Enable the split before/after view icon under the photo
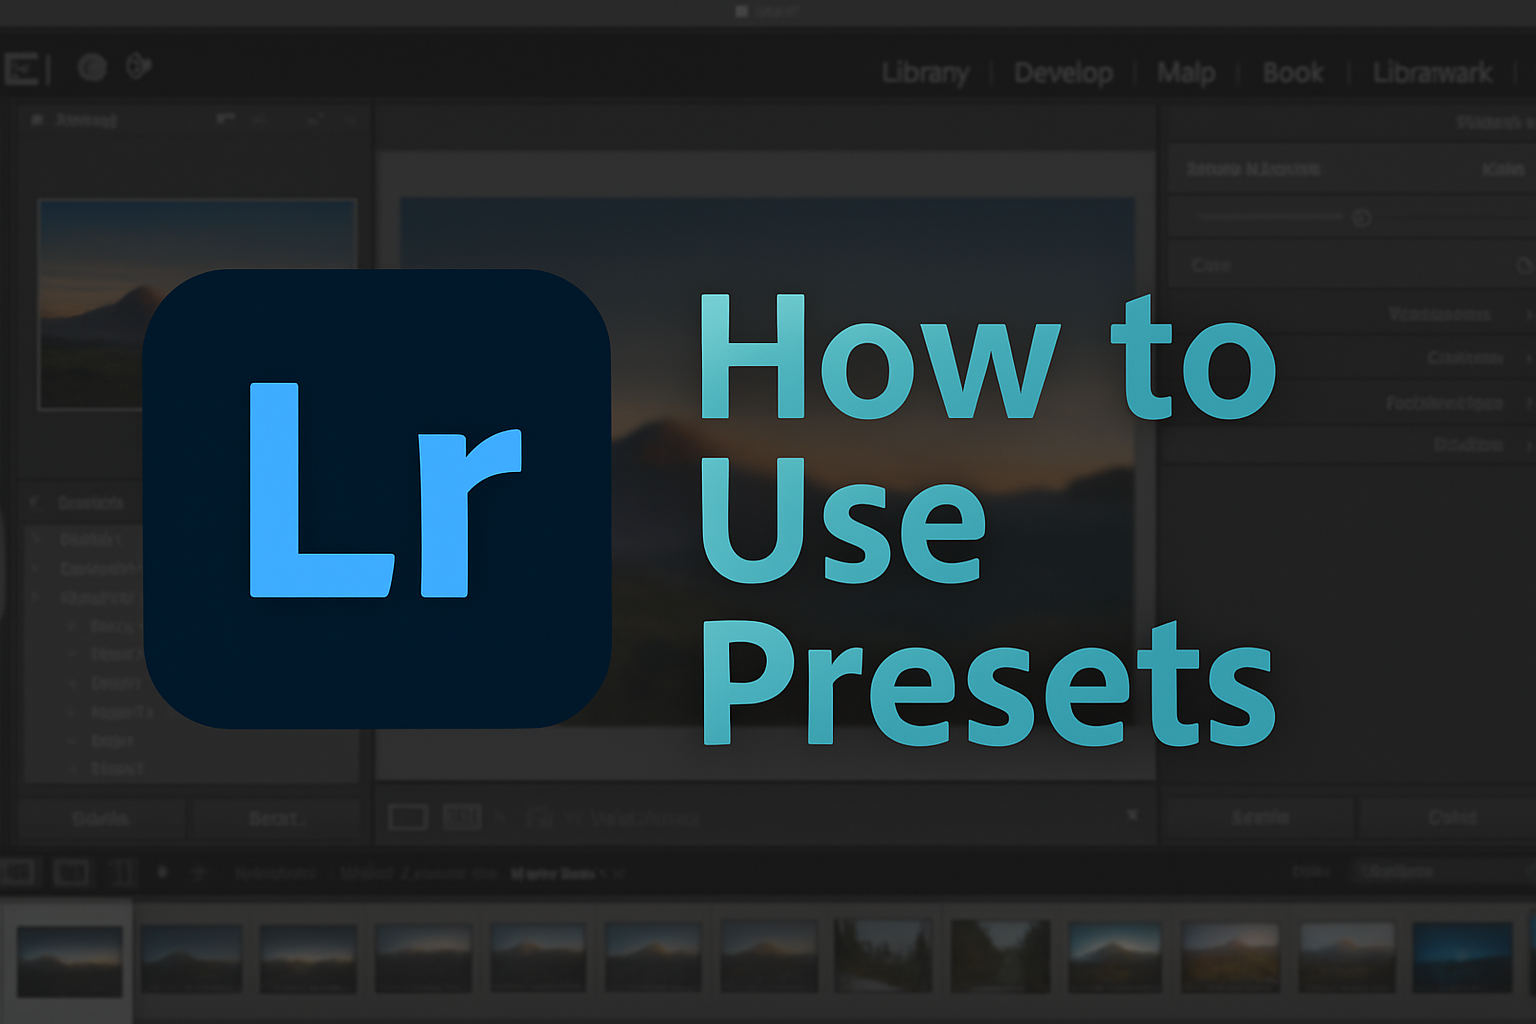This screenshot has width=1536, height=1024. [x=462, y=817]
